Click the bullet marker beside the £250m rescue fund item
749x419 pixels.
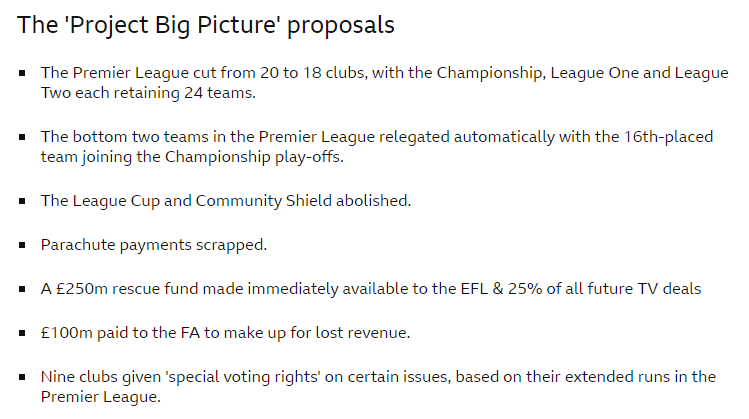pos(21,288)
